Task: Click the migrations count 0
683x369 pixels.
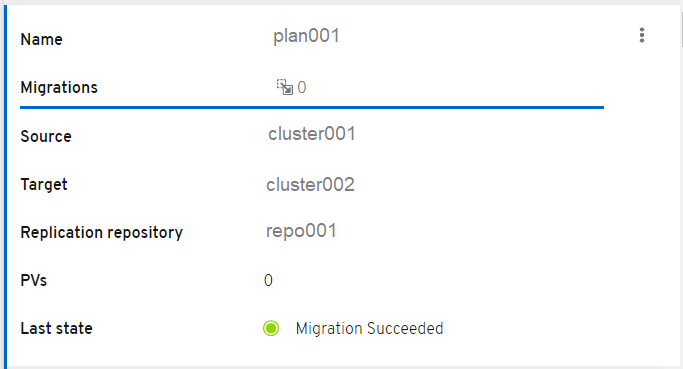Action: 301,88
